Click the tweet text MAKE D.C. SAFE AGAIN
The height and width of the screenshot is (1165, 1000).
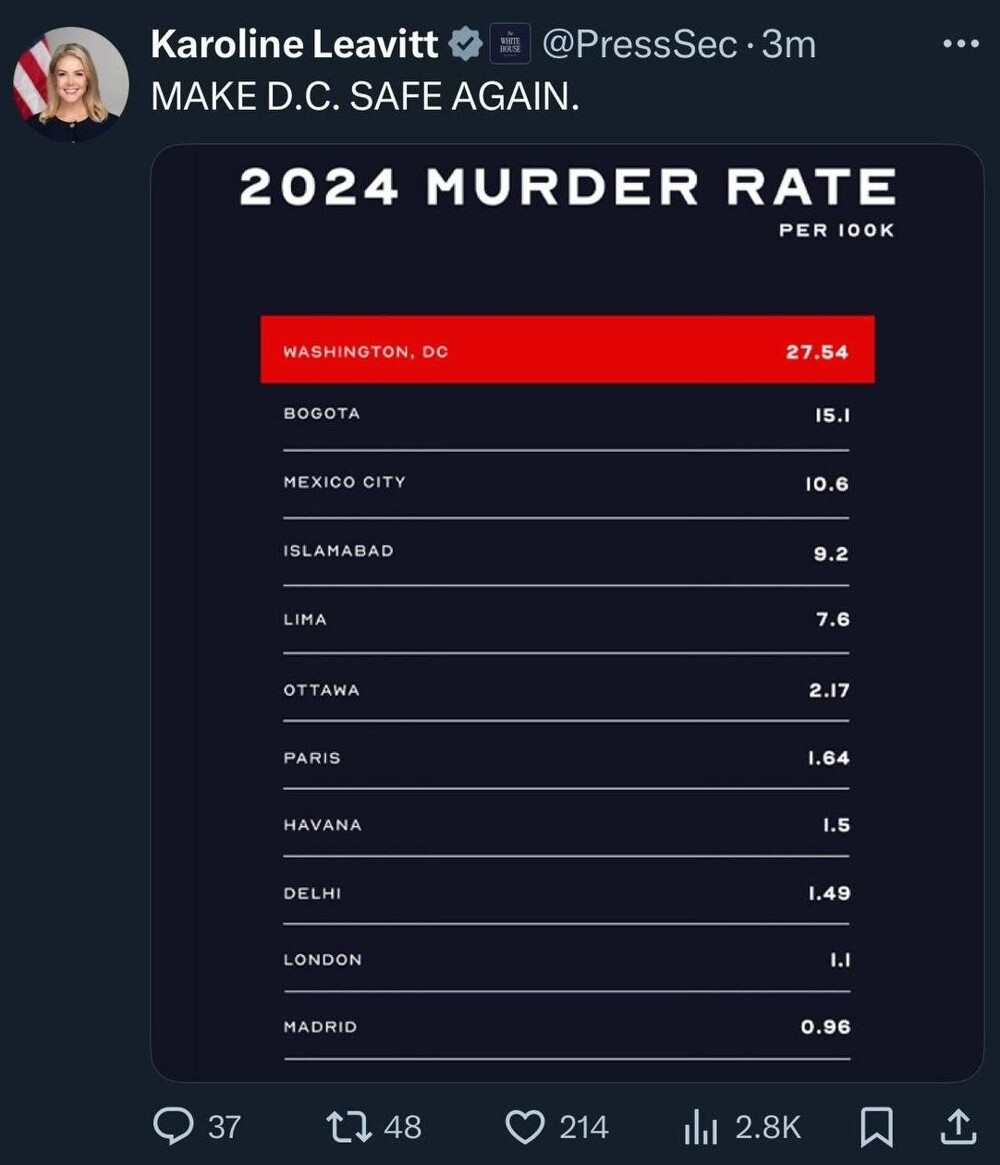(x=365, y=97)
